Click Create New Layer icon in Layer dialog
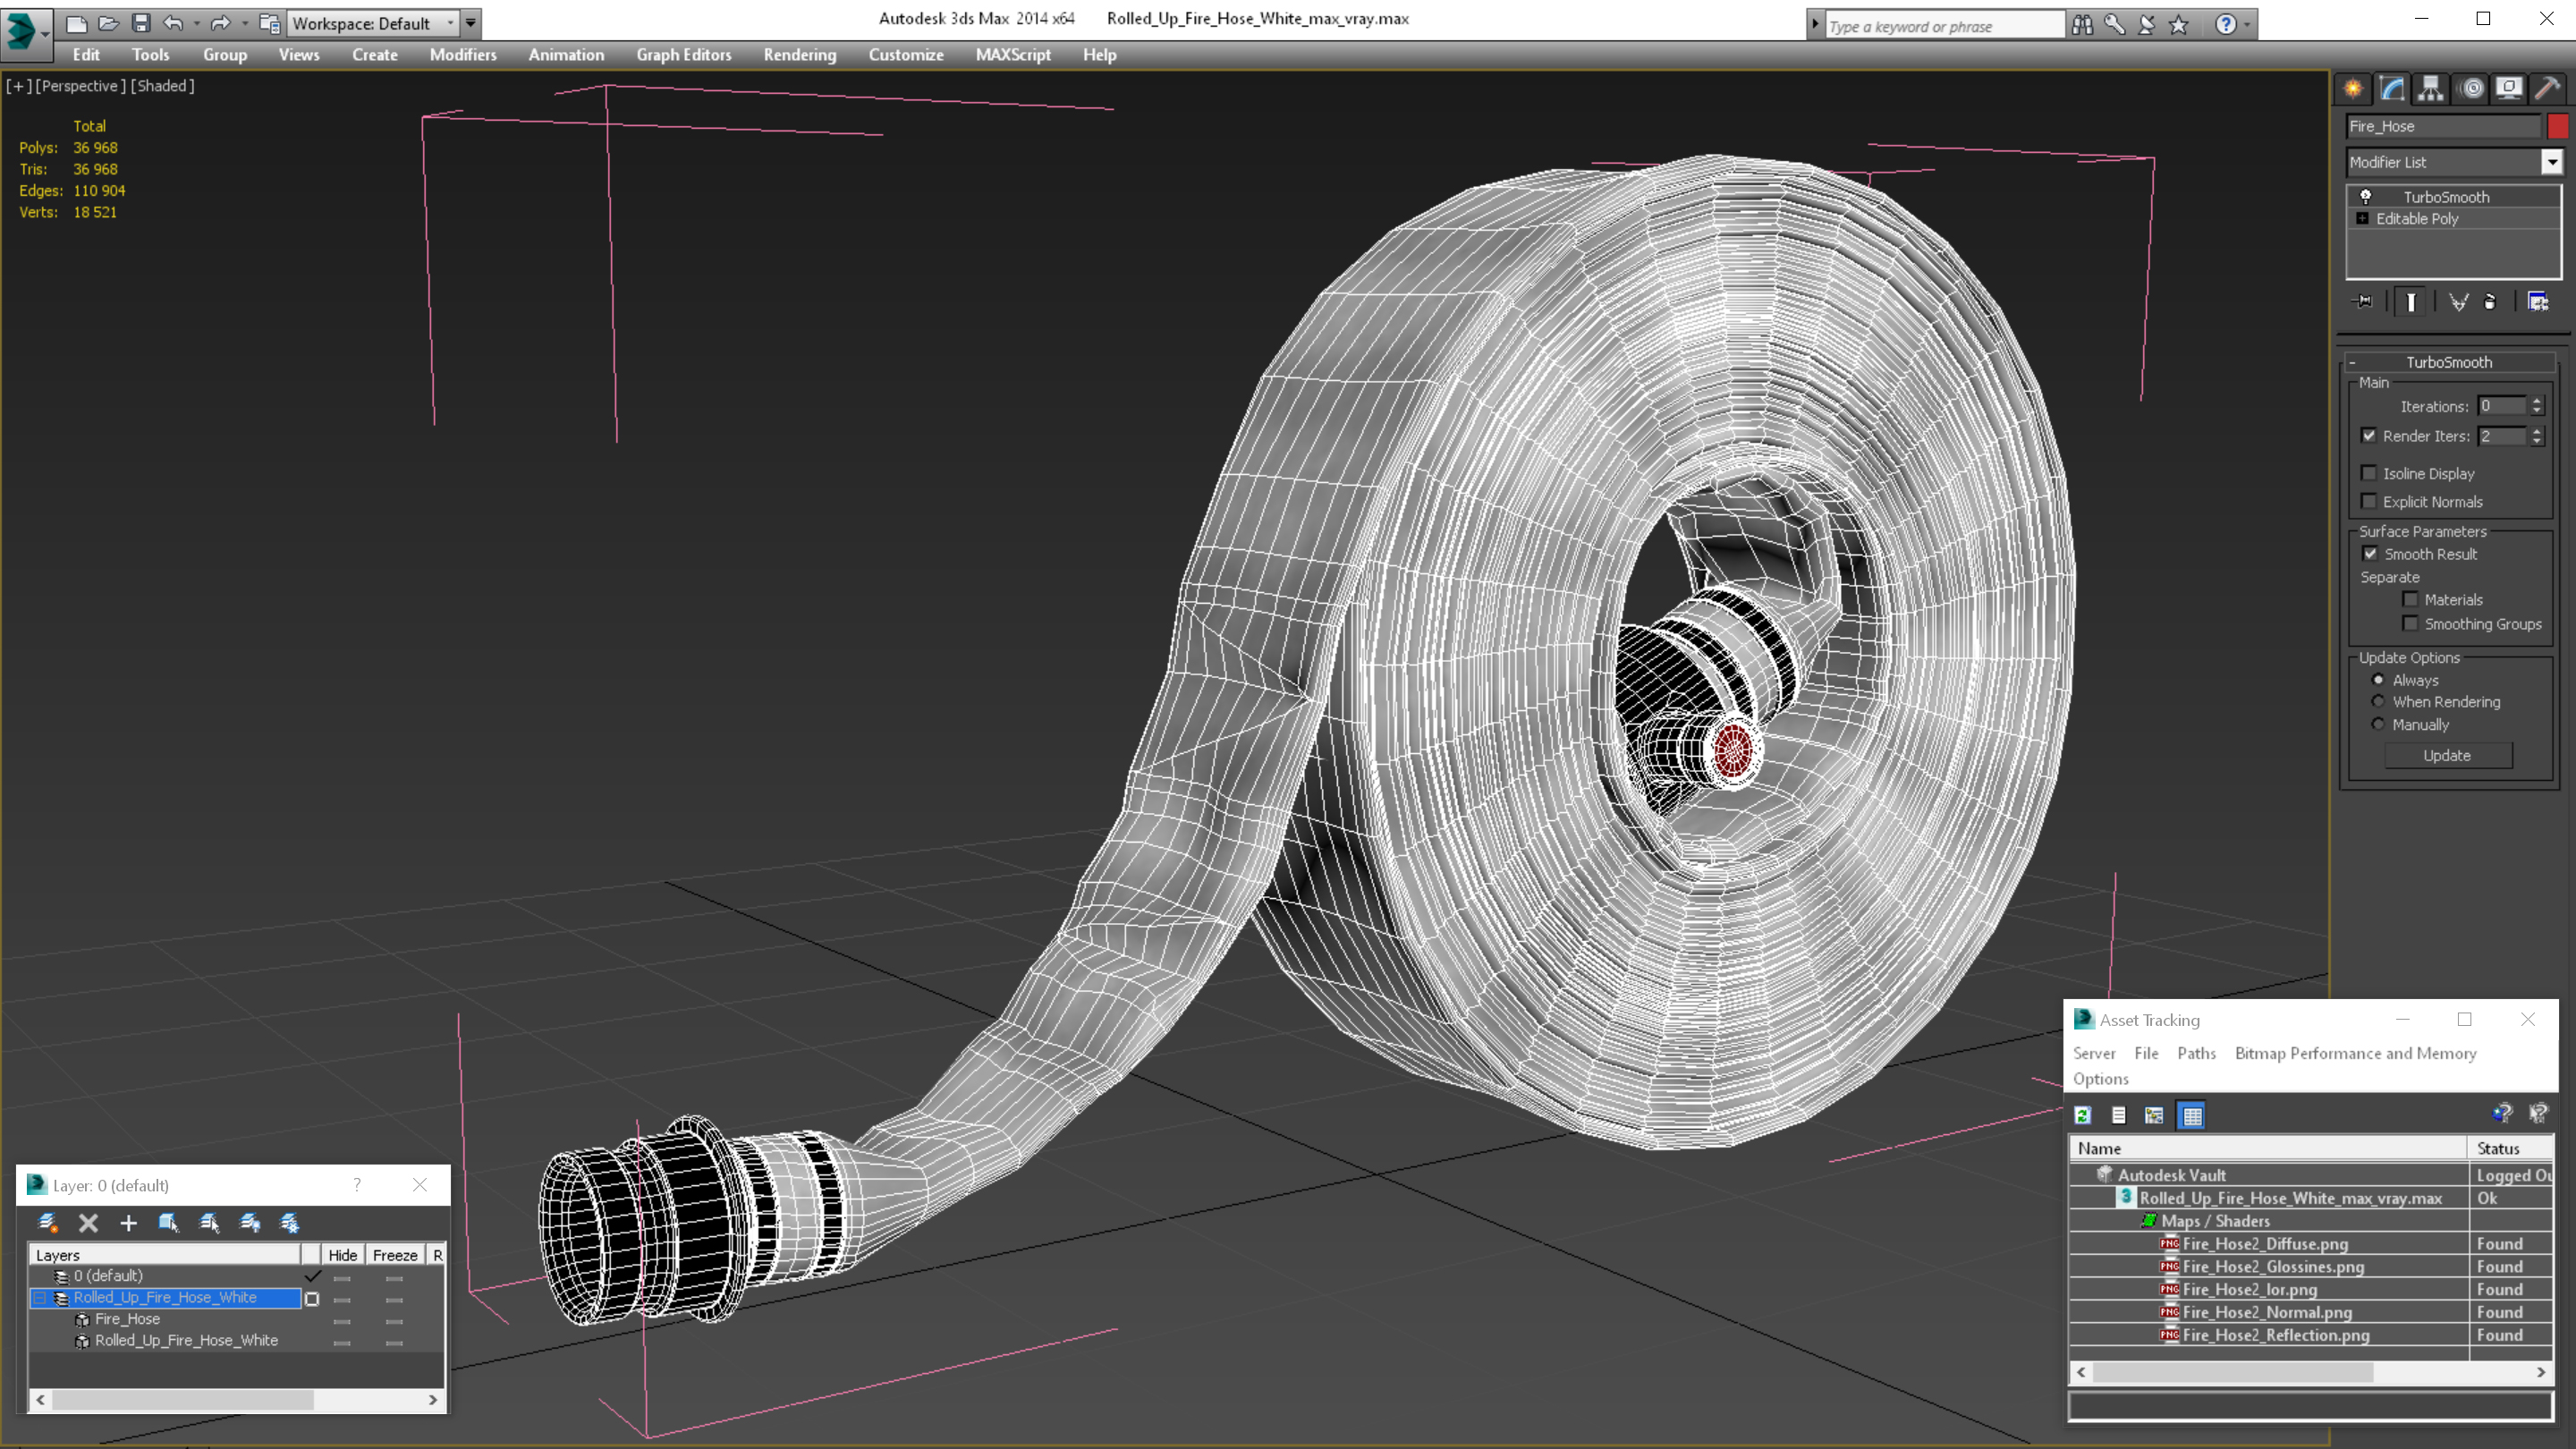Screen dimensions: 2576x1449 pos(47,1222)
